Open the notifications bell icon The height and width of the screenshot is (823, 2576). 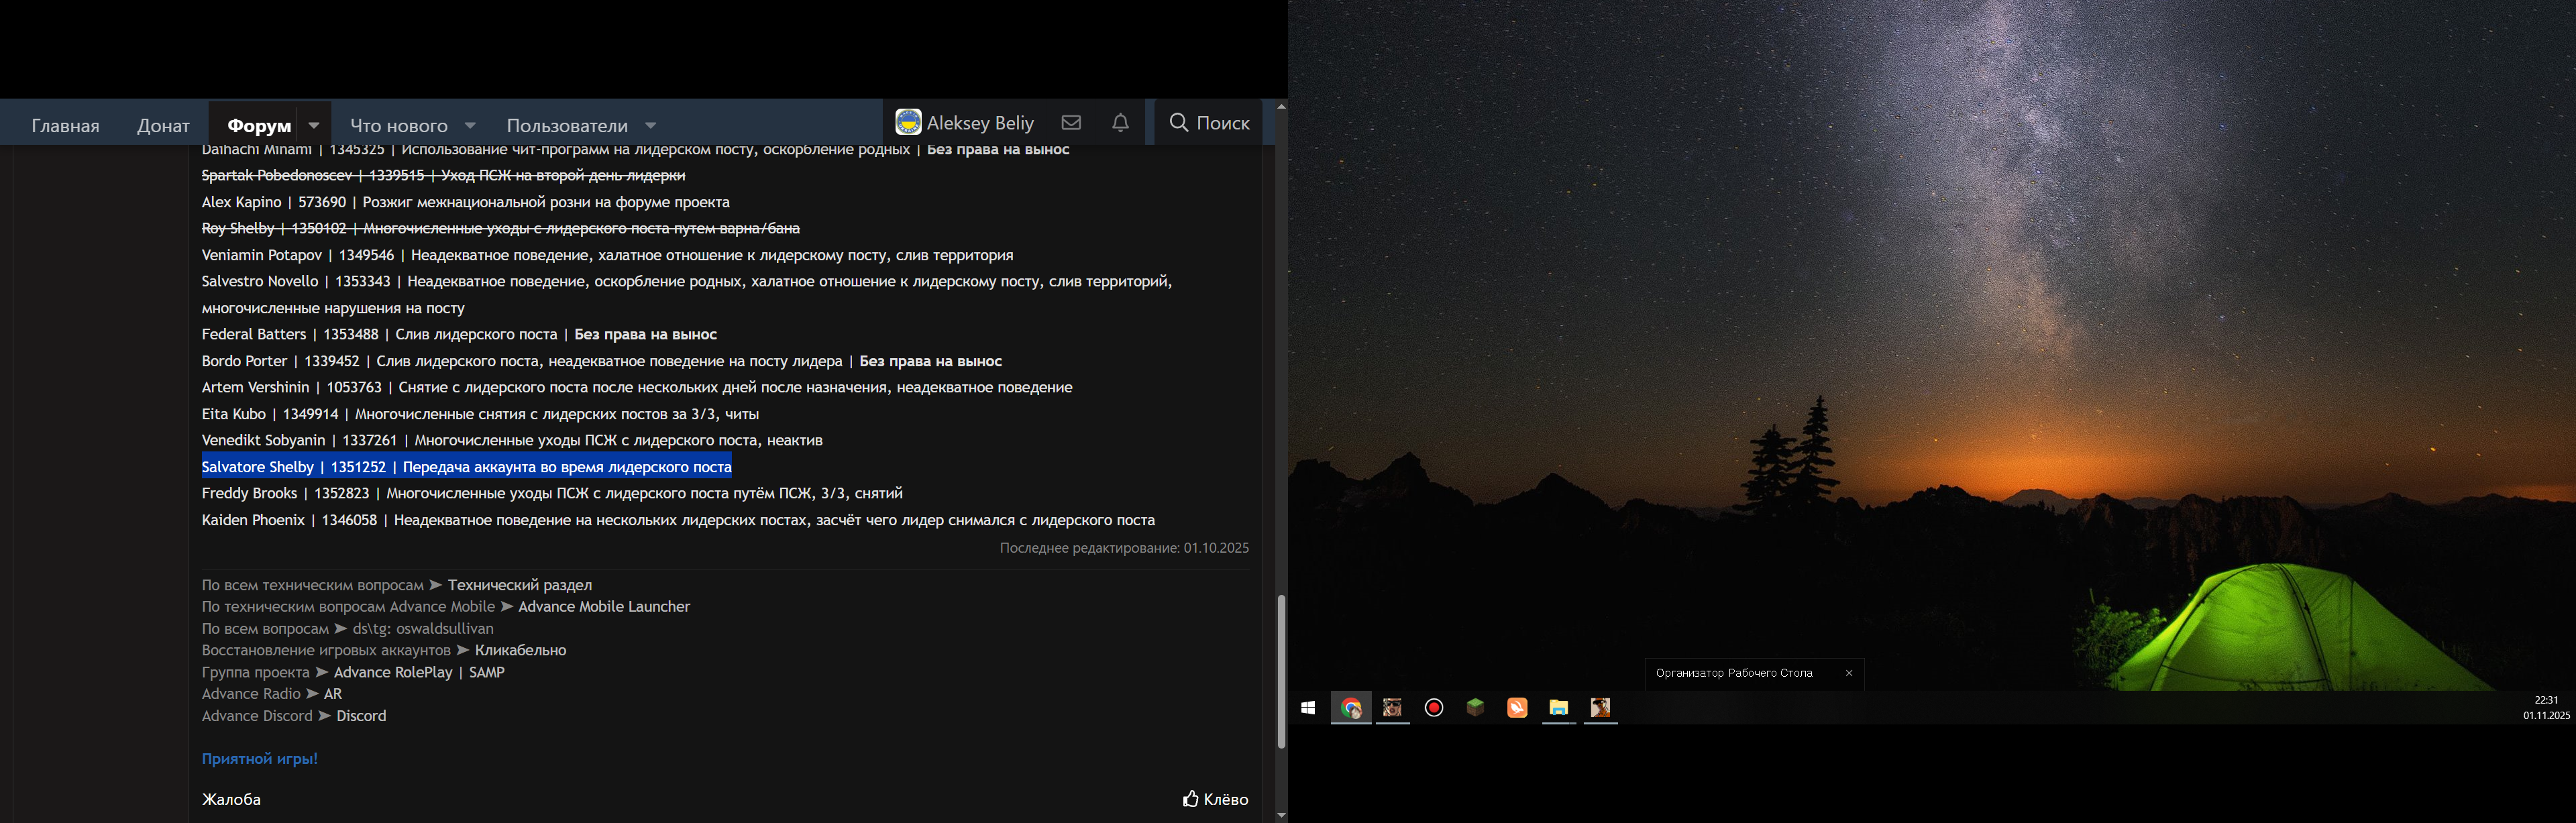click(1120, 122)
